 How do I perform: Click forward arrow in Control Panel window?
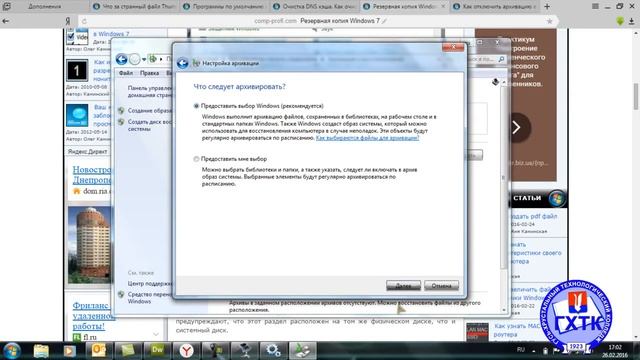click(x=135, y=59)
